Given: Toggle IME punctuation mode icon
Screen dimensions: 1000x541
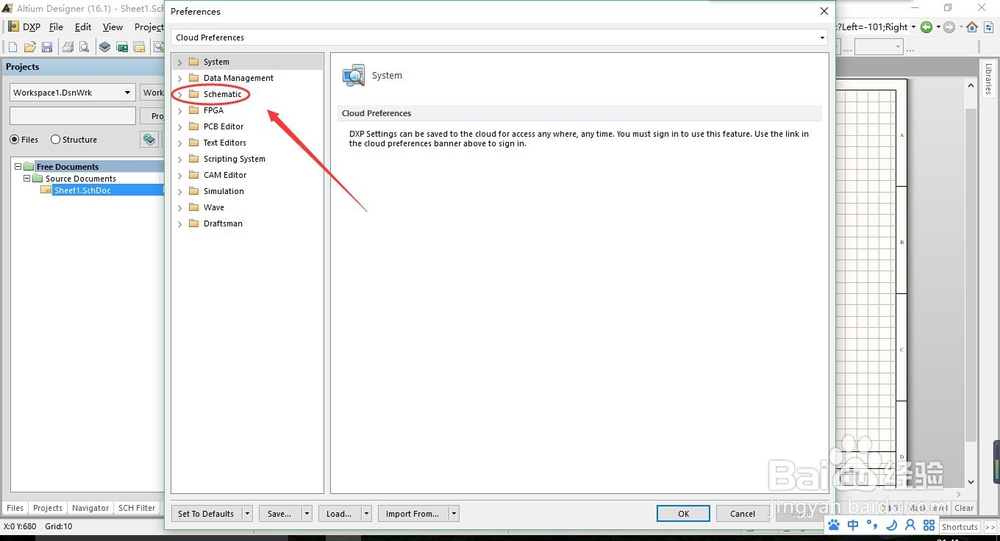Looking at the screenshot, I should pos(872,525).
